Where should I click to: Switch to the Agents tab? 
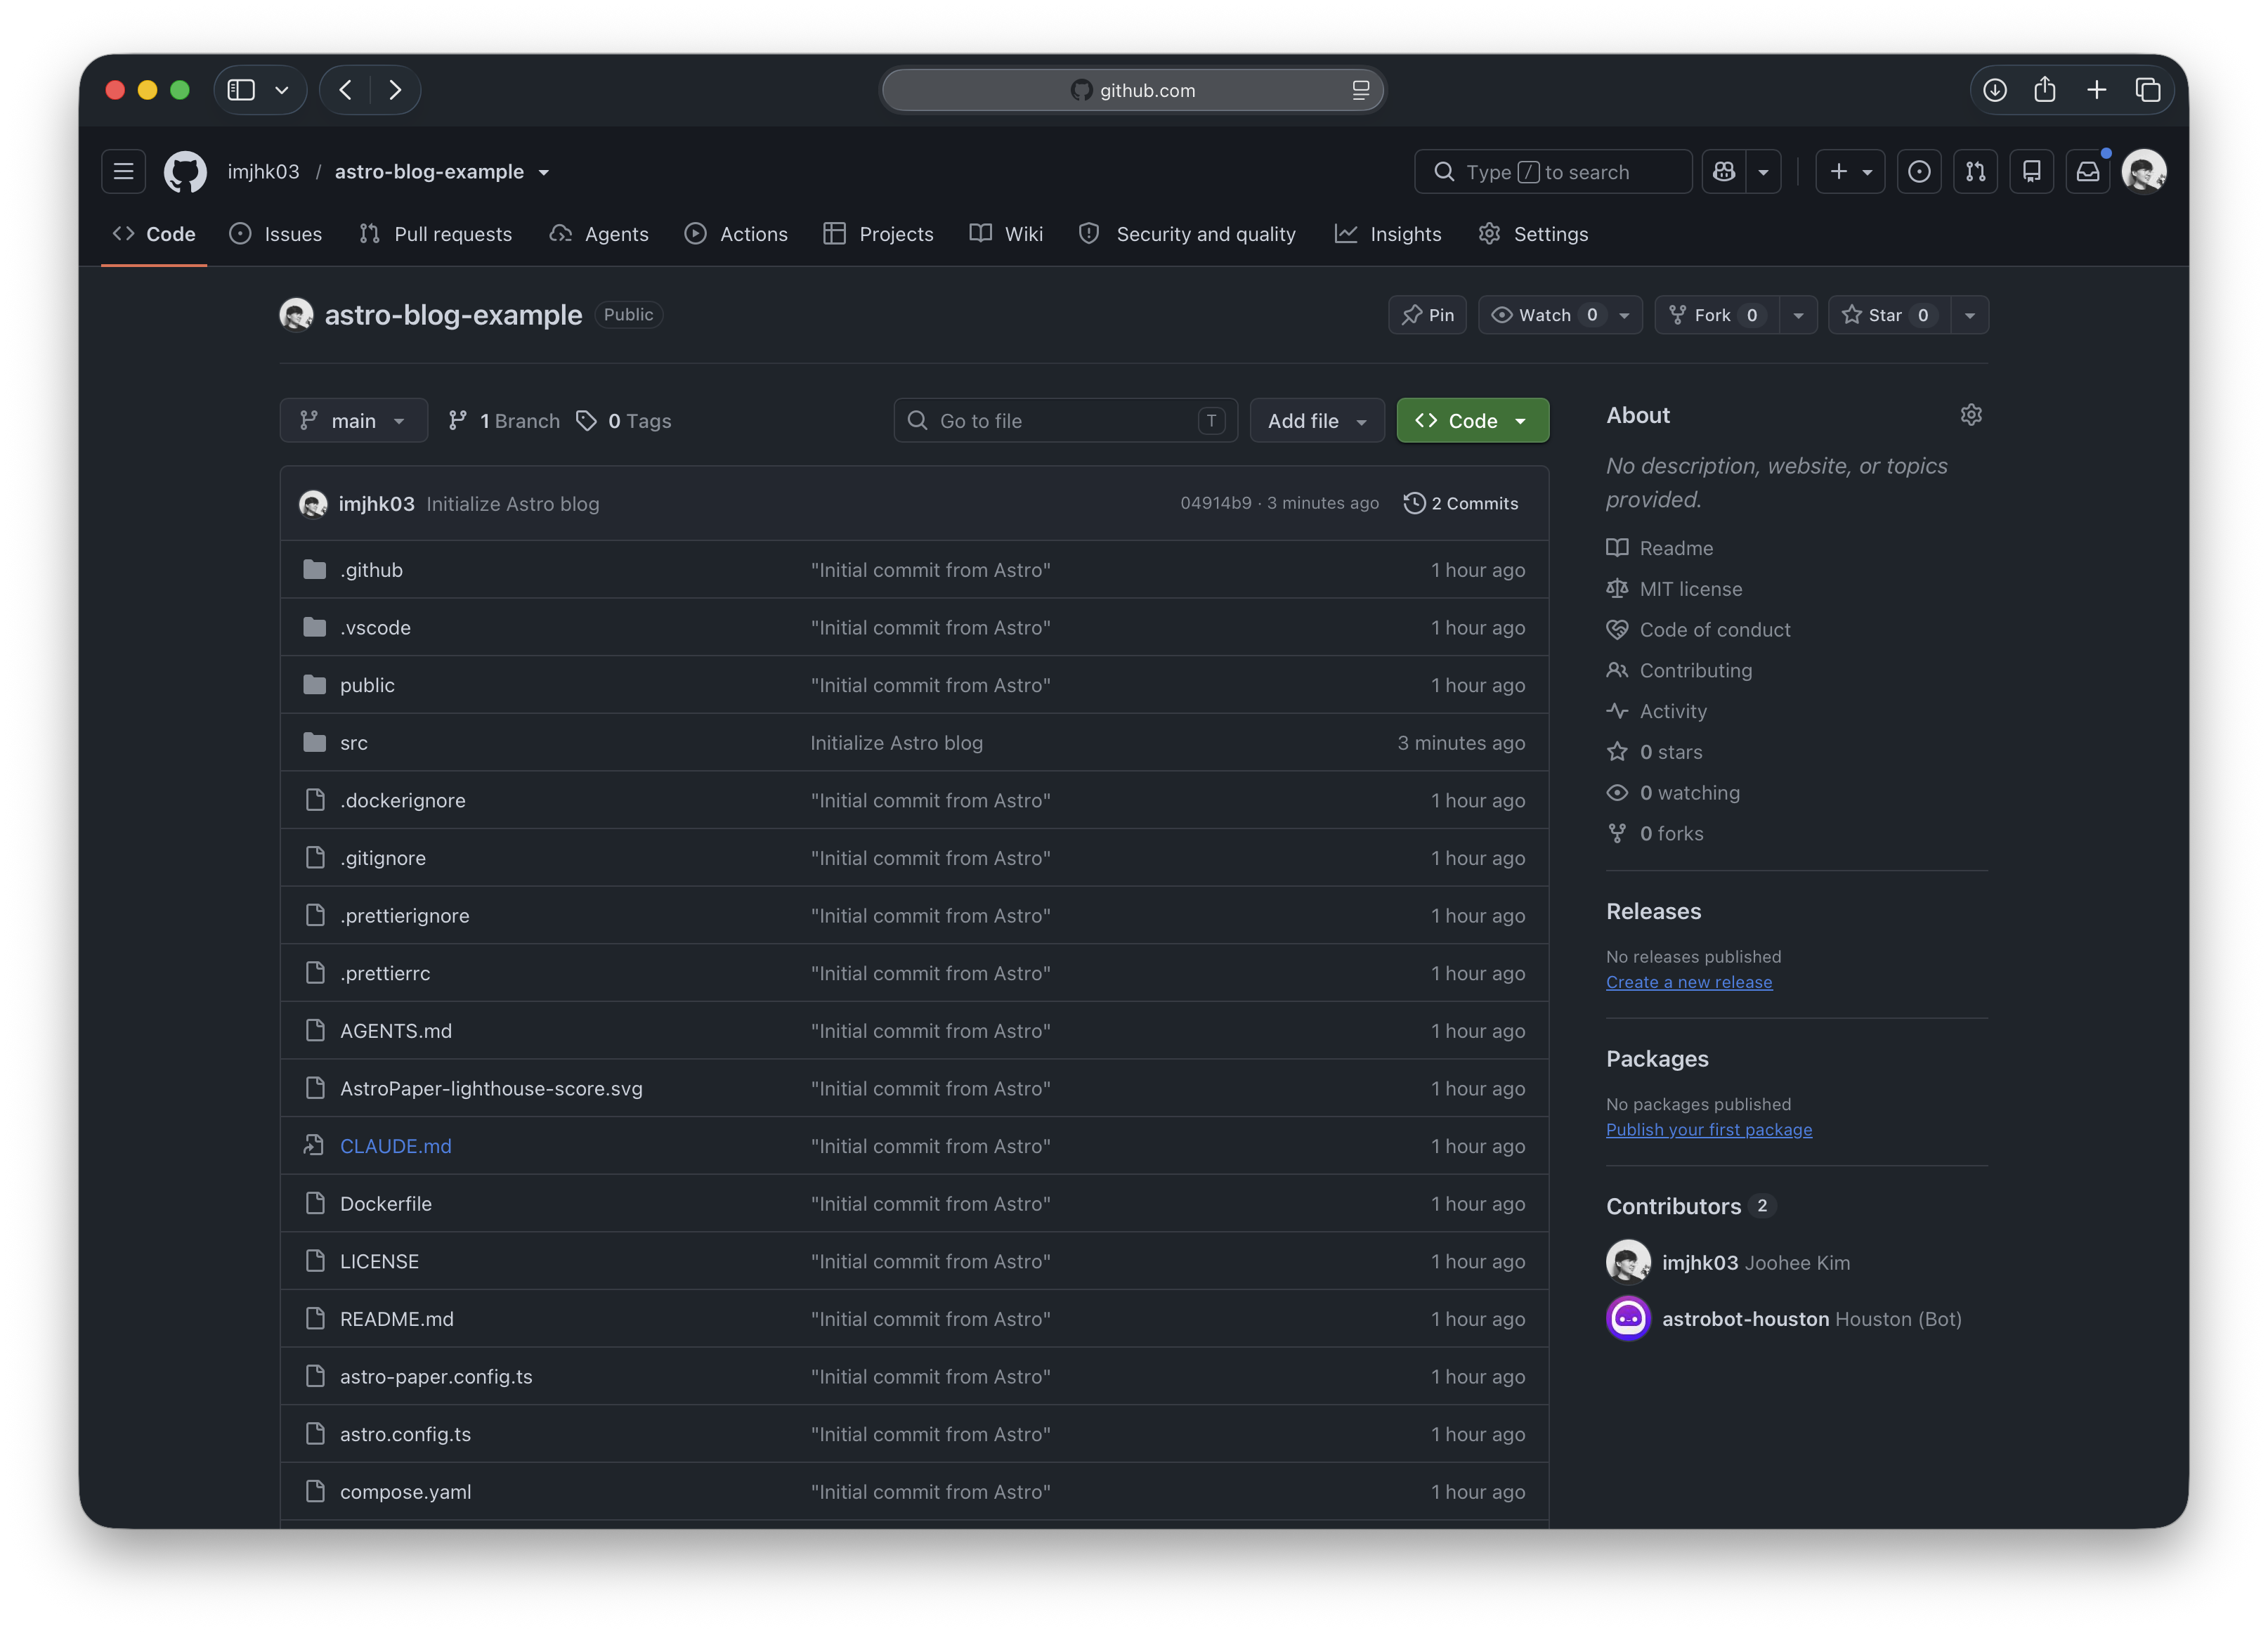pos(599,234)
